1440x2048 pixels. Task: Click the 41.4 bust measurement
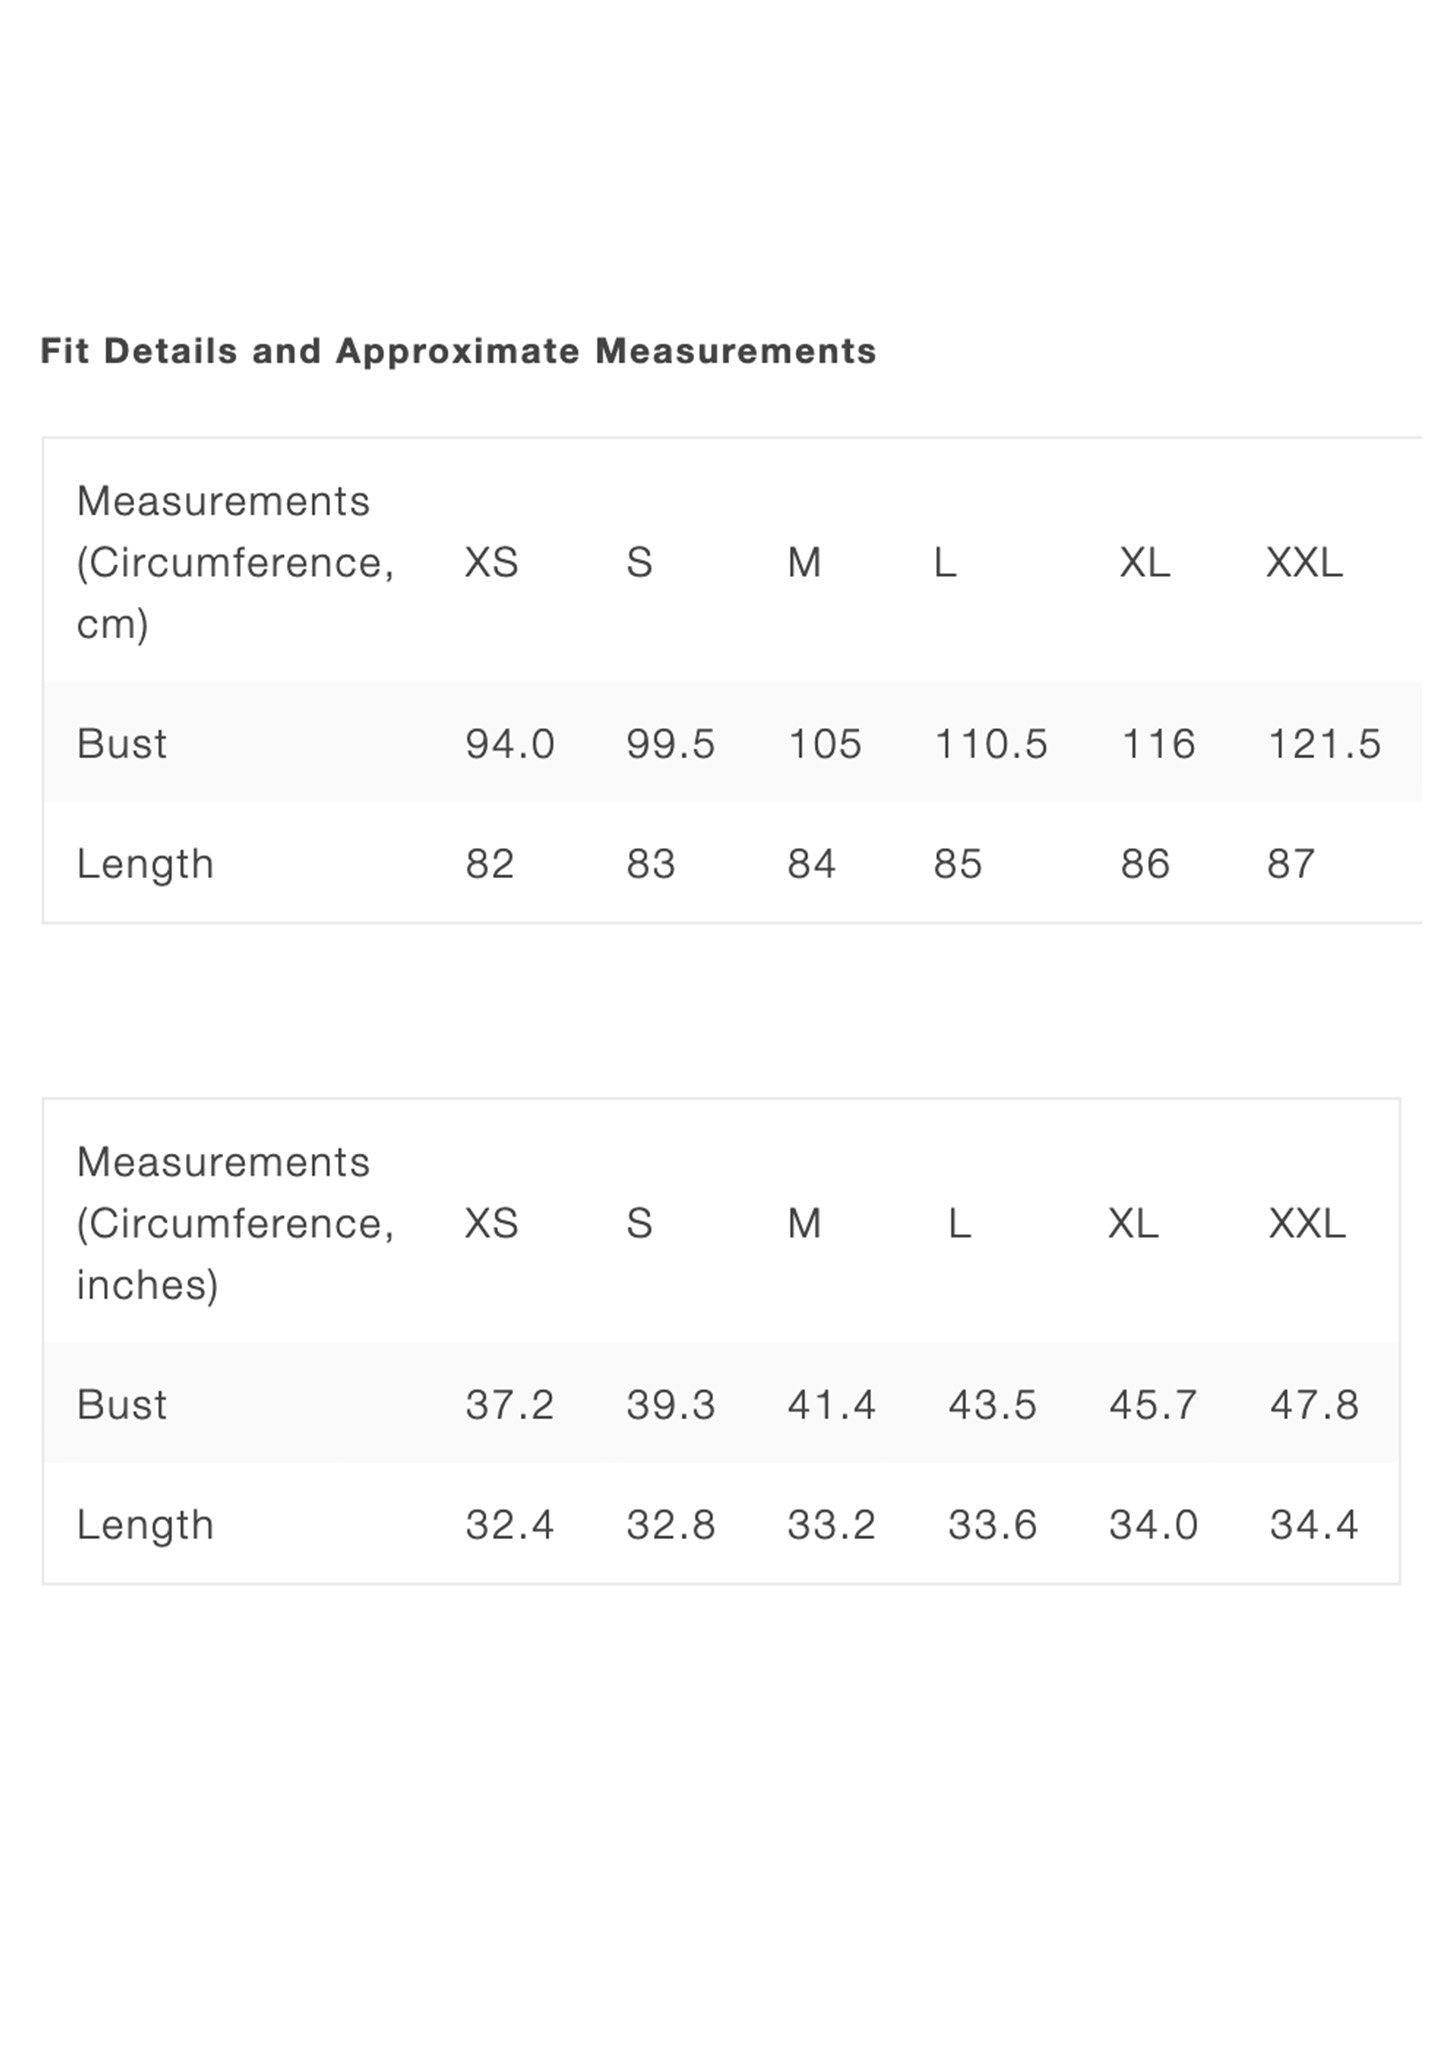tap(832, 1405)
